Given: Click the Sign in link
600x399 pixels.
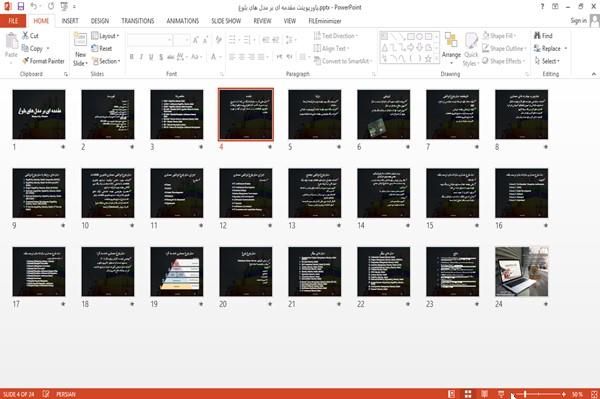Looking at the screenshot, I should [578, 21].
